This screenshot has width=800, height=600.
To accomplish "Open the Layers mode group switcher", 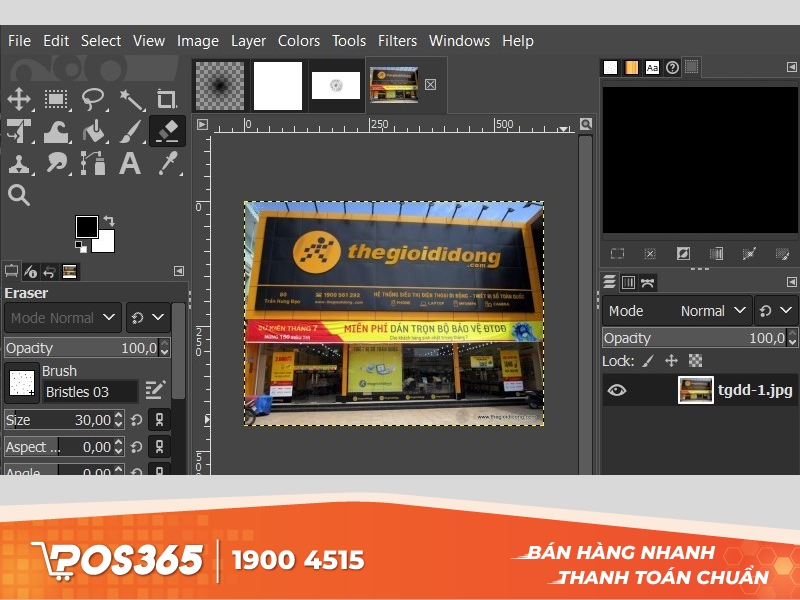I will click(776, 311).
